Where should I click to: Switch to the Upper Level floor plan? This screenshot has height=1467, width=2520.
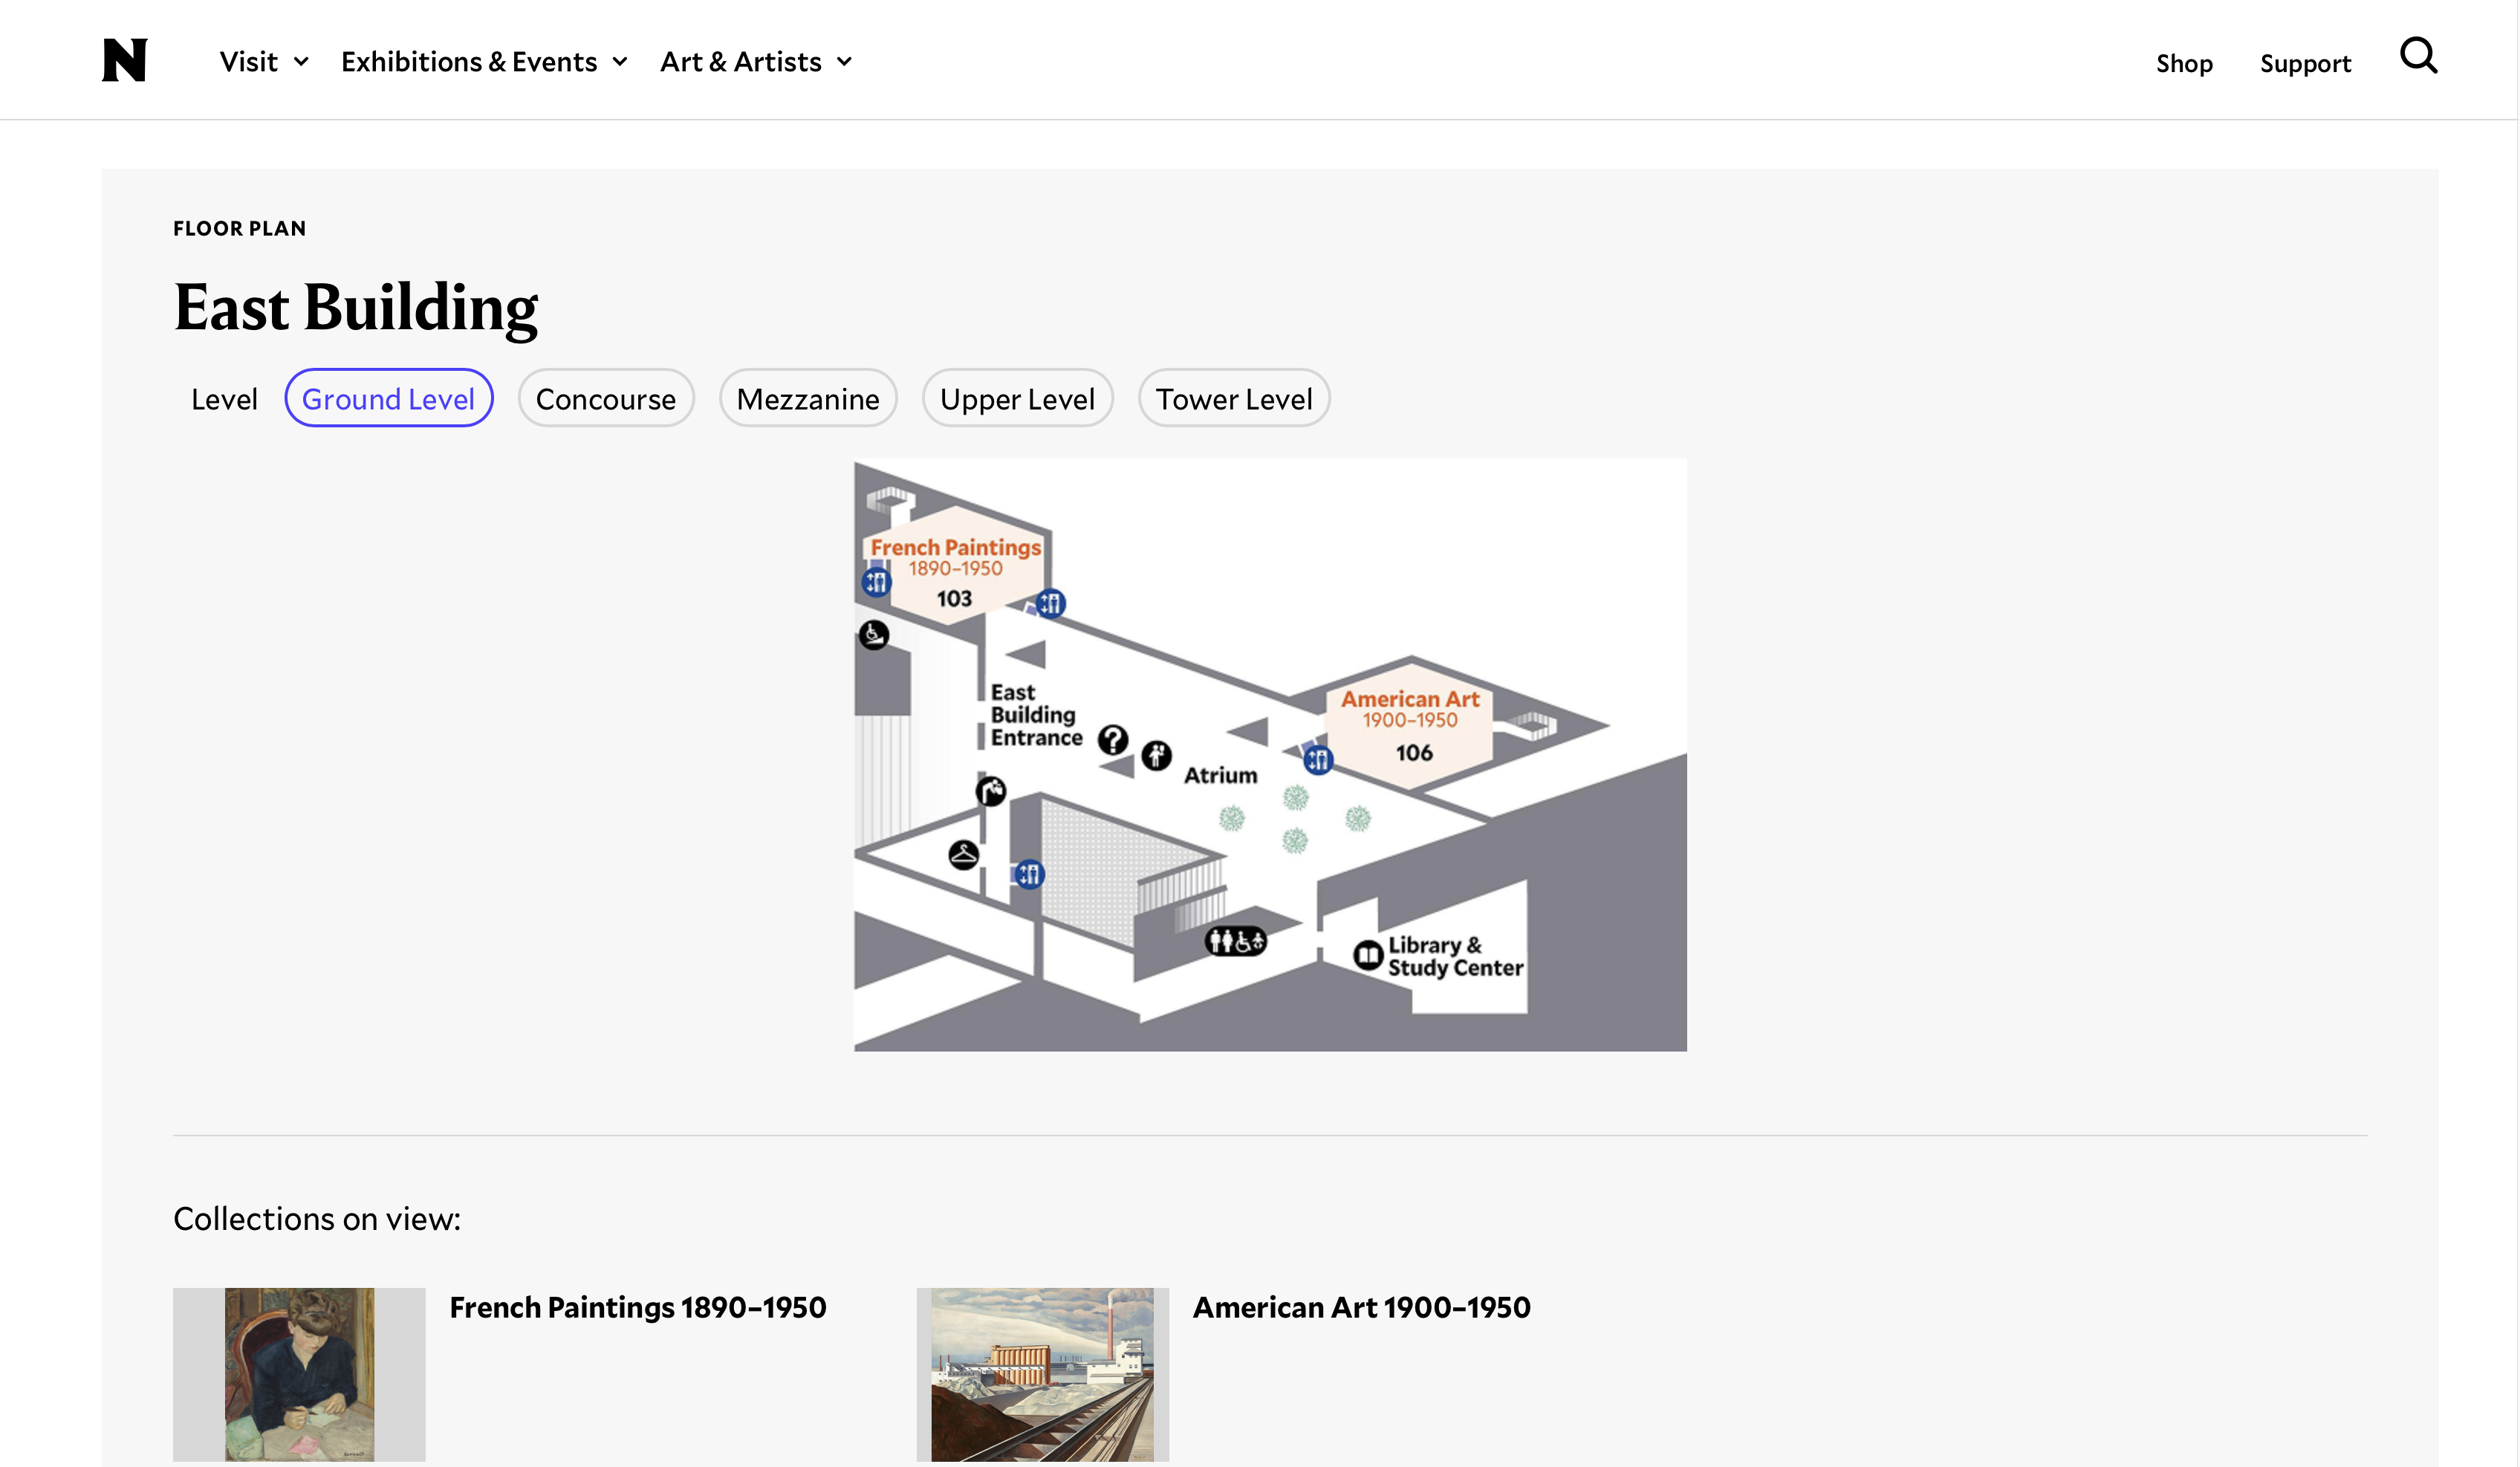[1018, 398]
